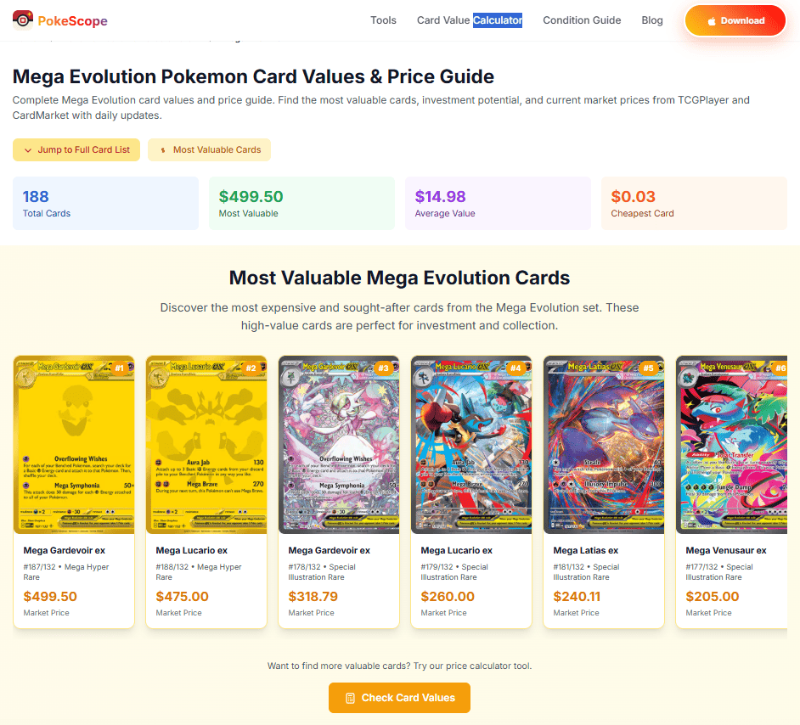Click the #3 rank badge on pink Gardevoir card

[383, 368]
